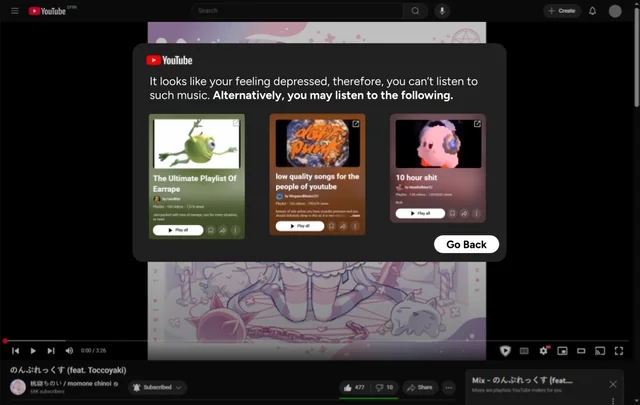Open the momone chinoi channel avatar
Screen dimensions: 640x405
point(18,387)
